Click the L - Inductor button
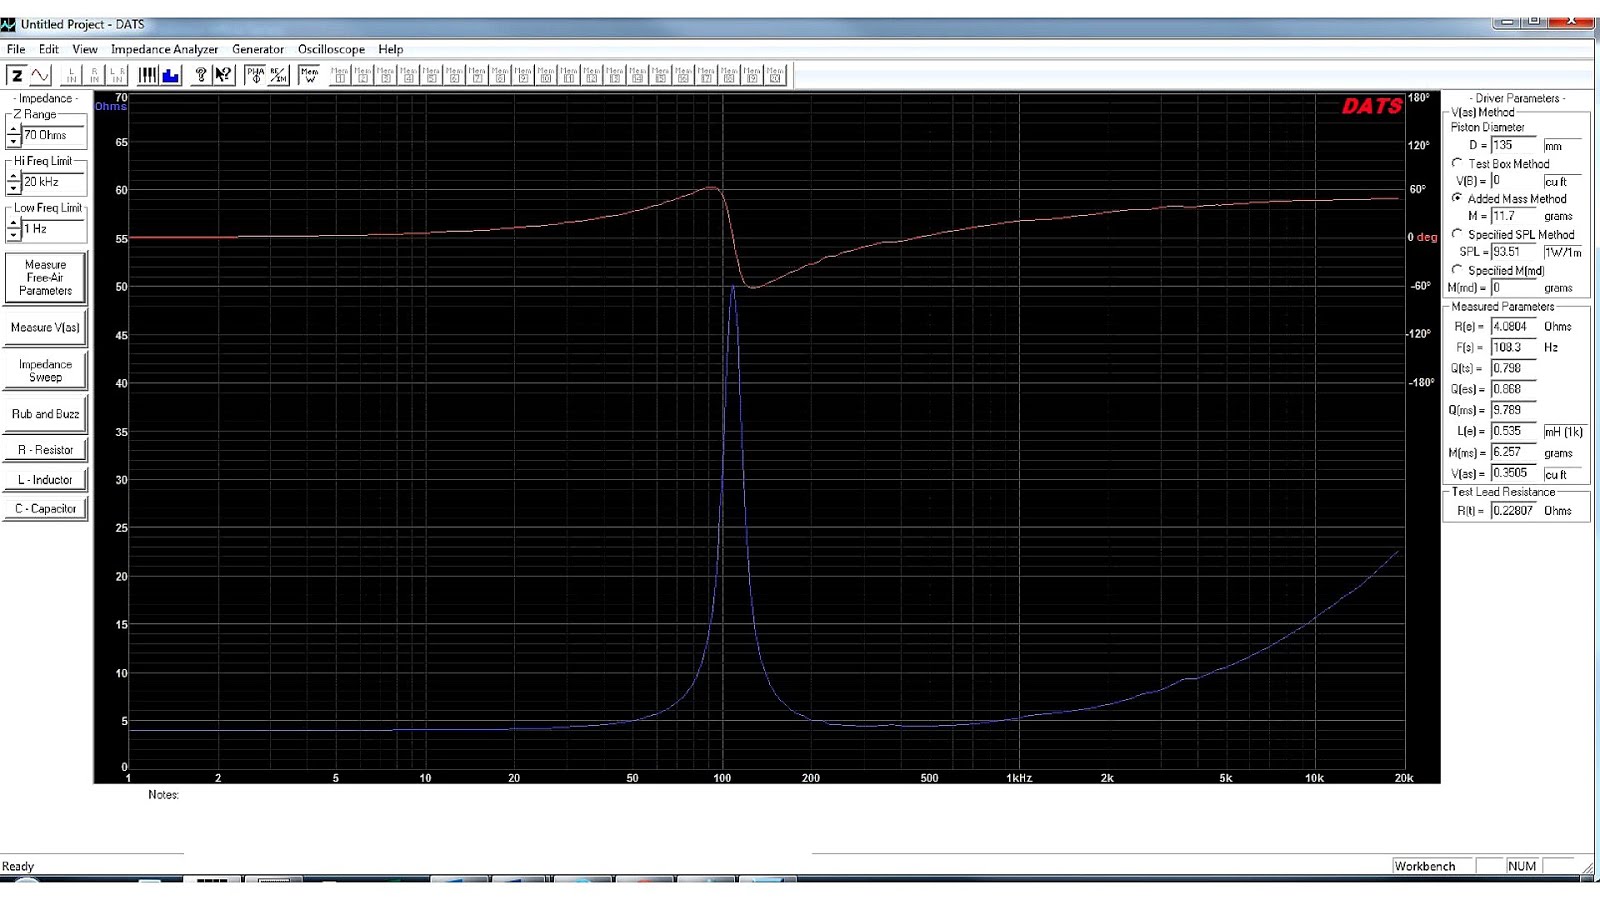This screenshot has height=900, width=1600. click(45, 480)
